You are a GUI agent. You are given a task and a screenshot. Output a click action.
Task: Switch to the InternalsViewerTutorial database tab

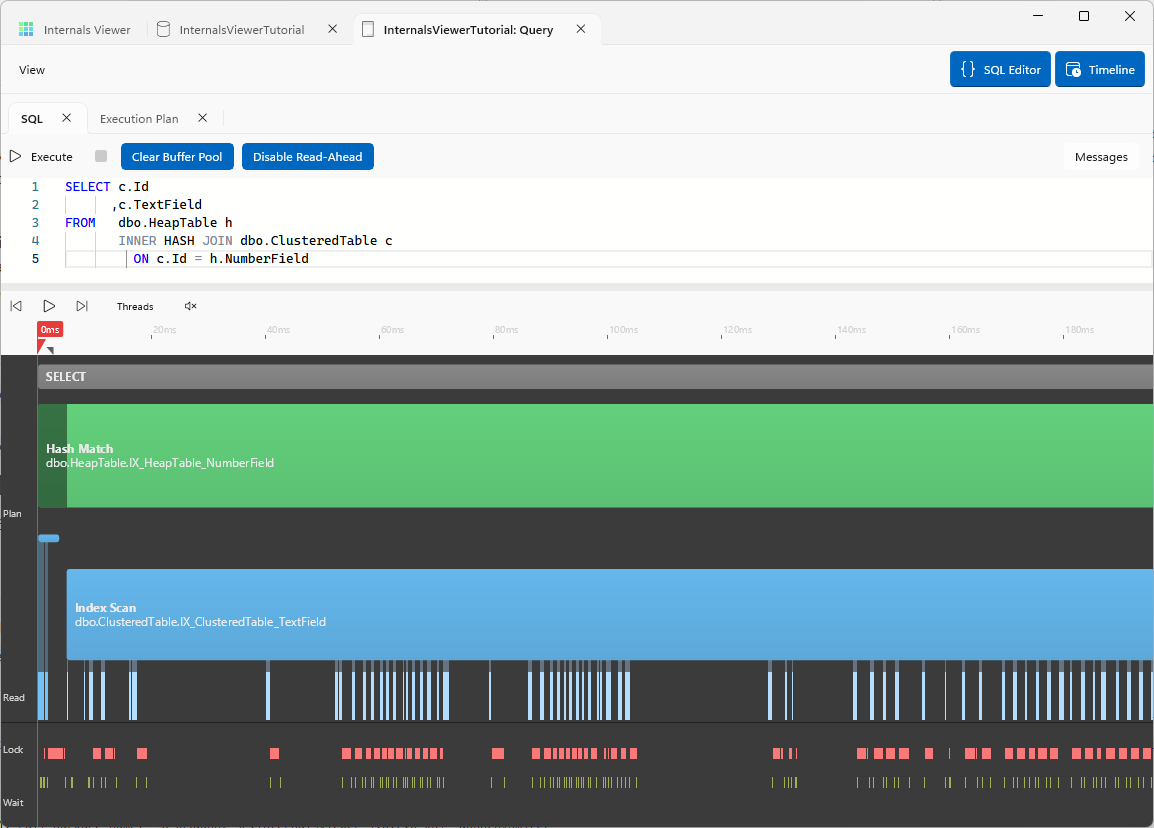click(241, 29)
